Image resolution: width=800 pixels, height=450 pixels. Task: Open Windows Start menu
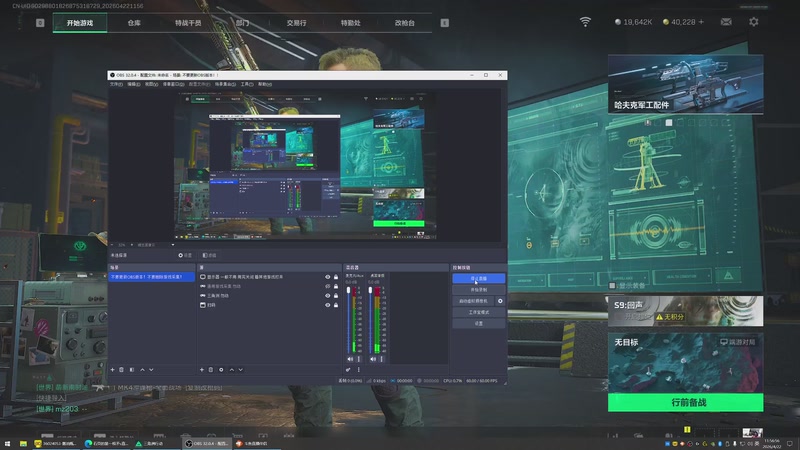7,443
